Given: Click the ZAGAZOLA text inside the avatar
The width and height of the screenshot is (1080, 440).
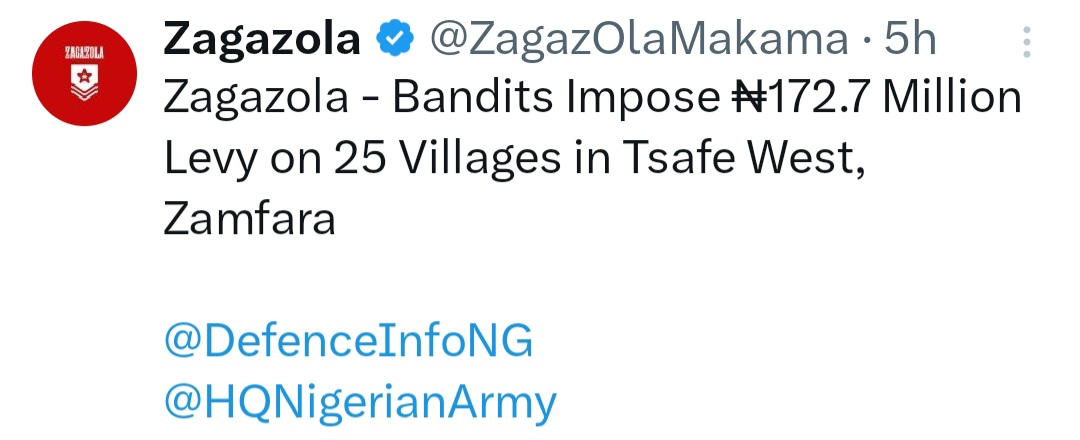Looking at the screenshot, I should pos(80,52).
